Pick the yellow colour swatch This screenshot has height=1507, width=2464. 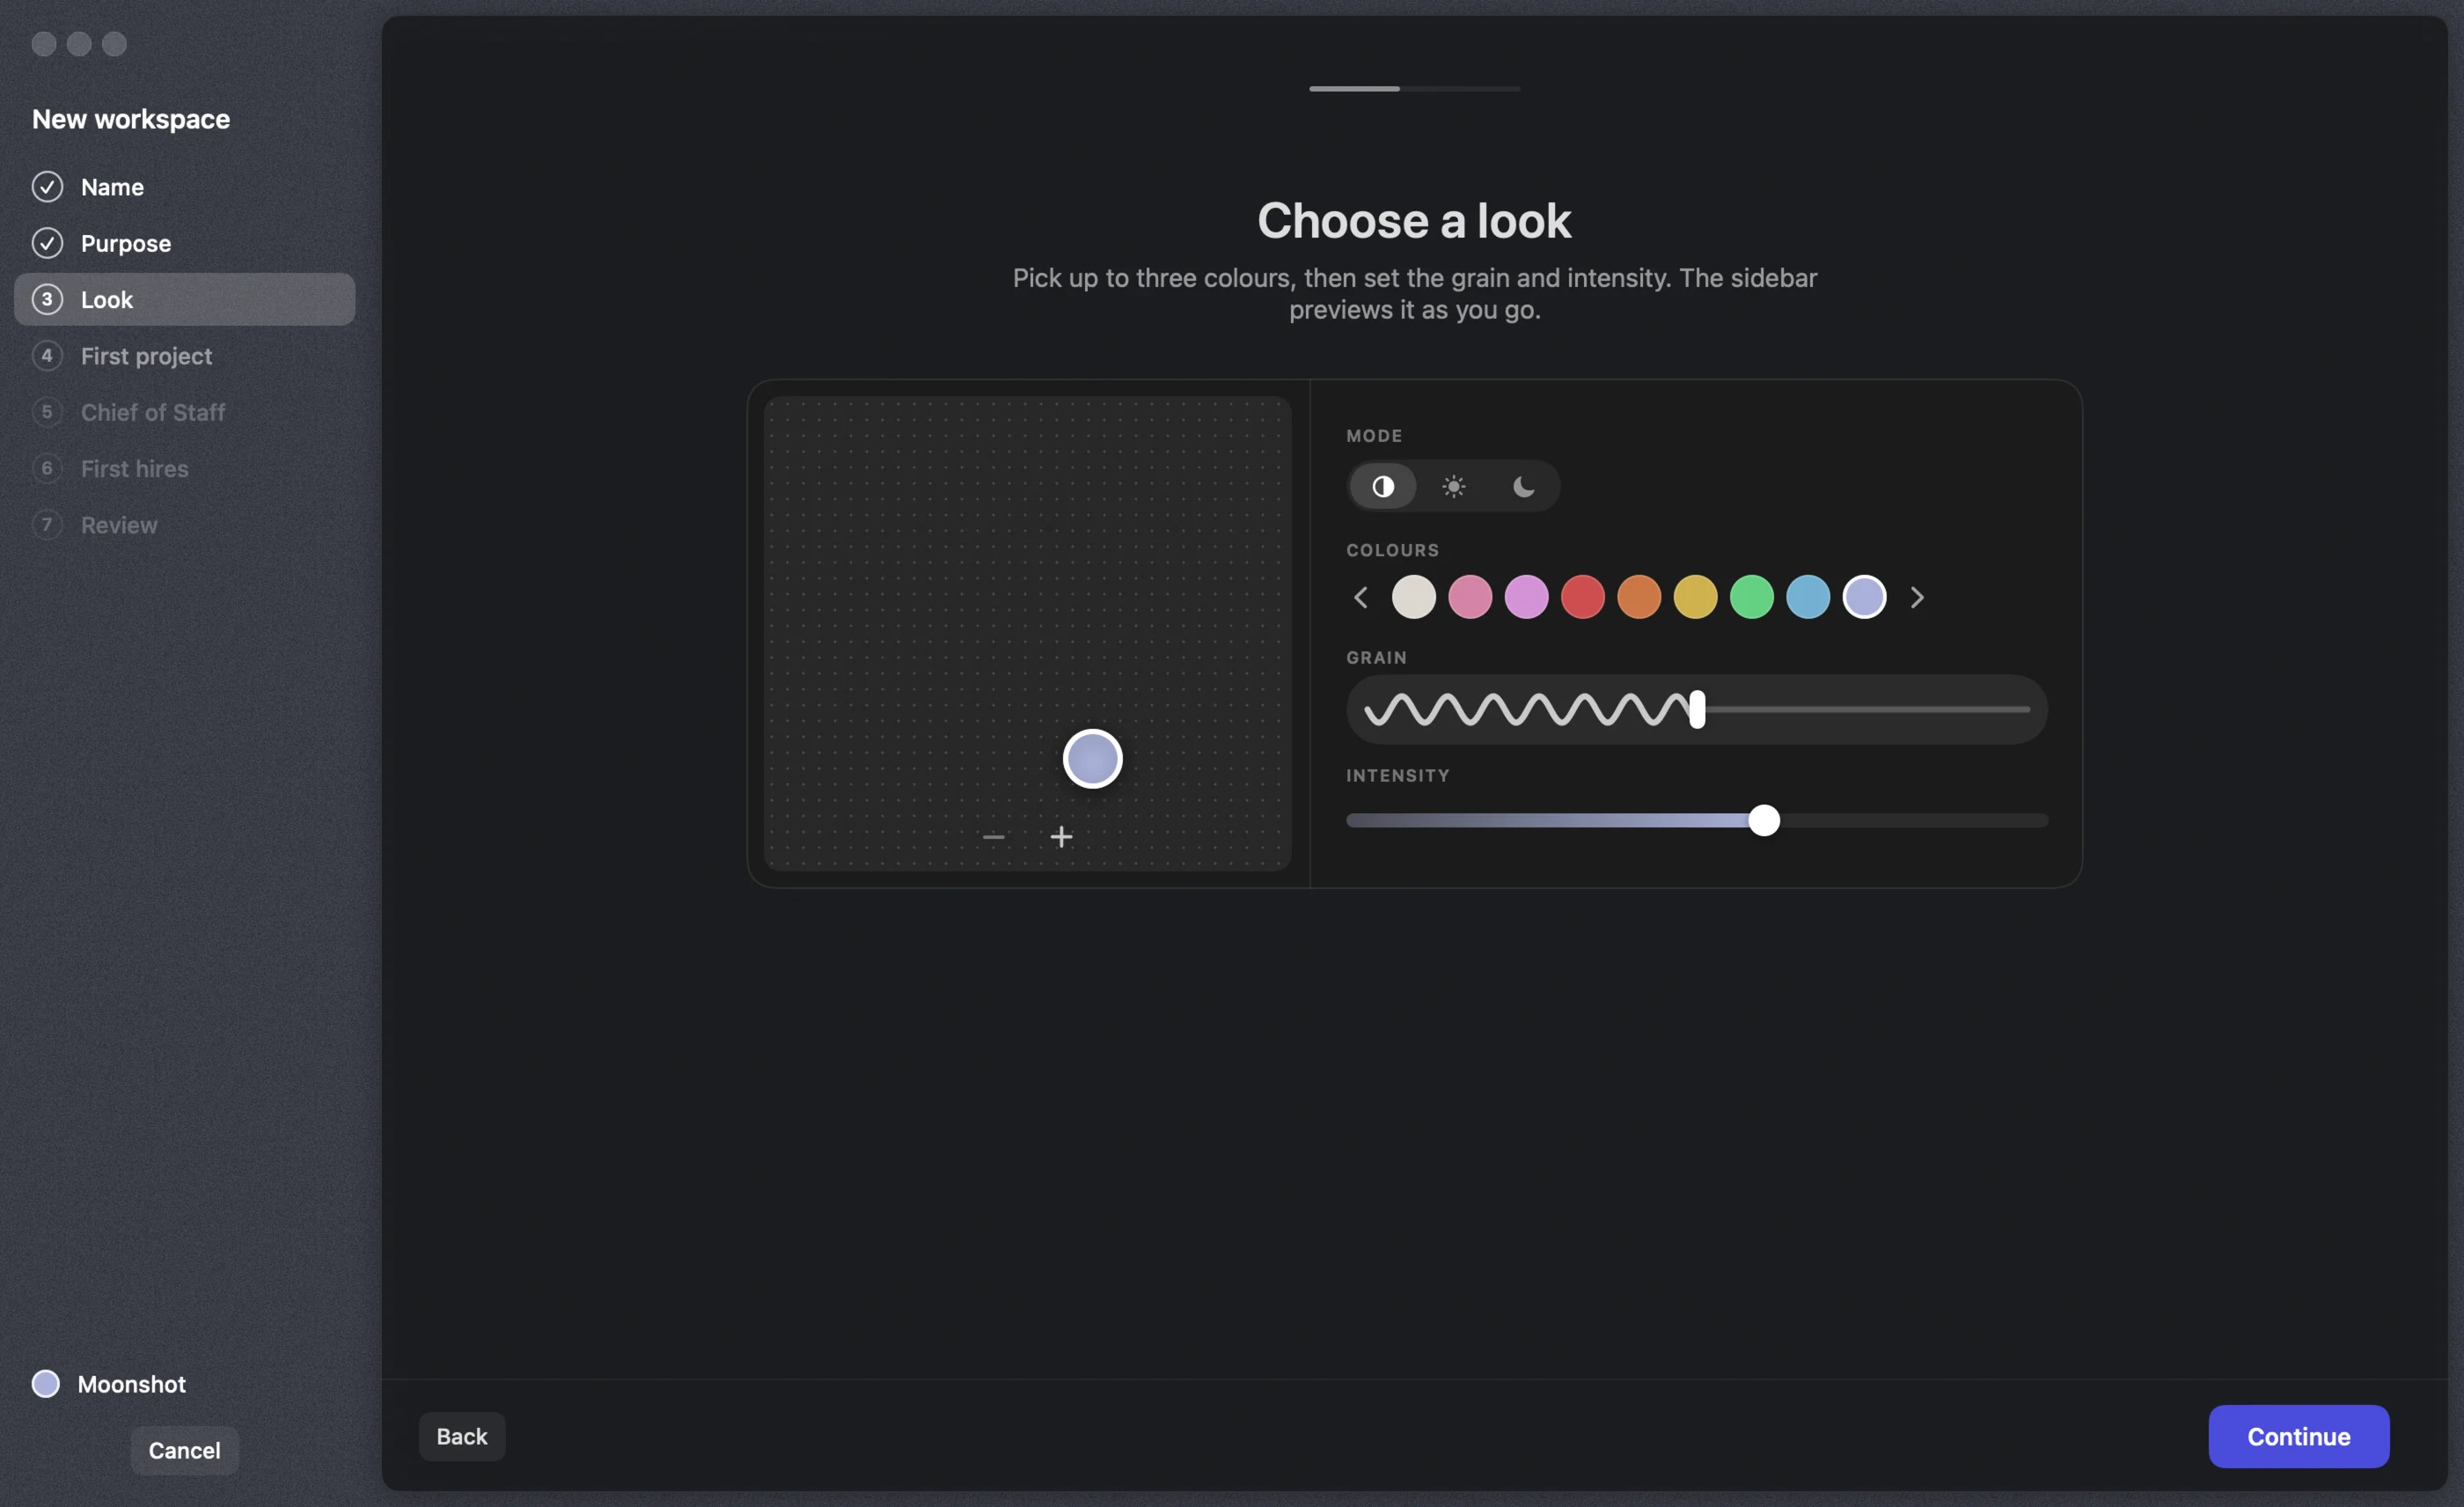pyautogui.click(x=1695, y=597)
